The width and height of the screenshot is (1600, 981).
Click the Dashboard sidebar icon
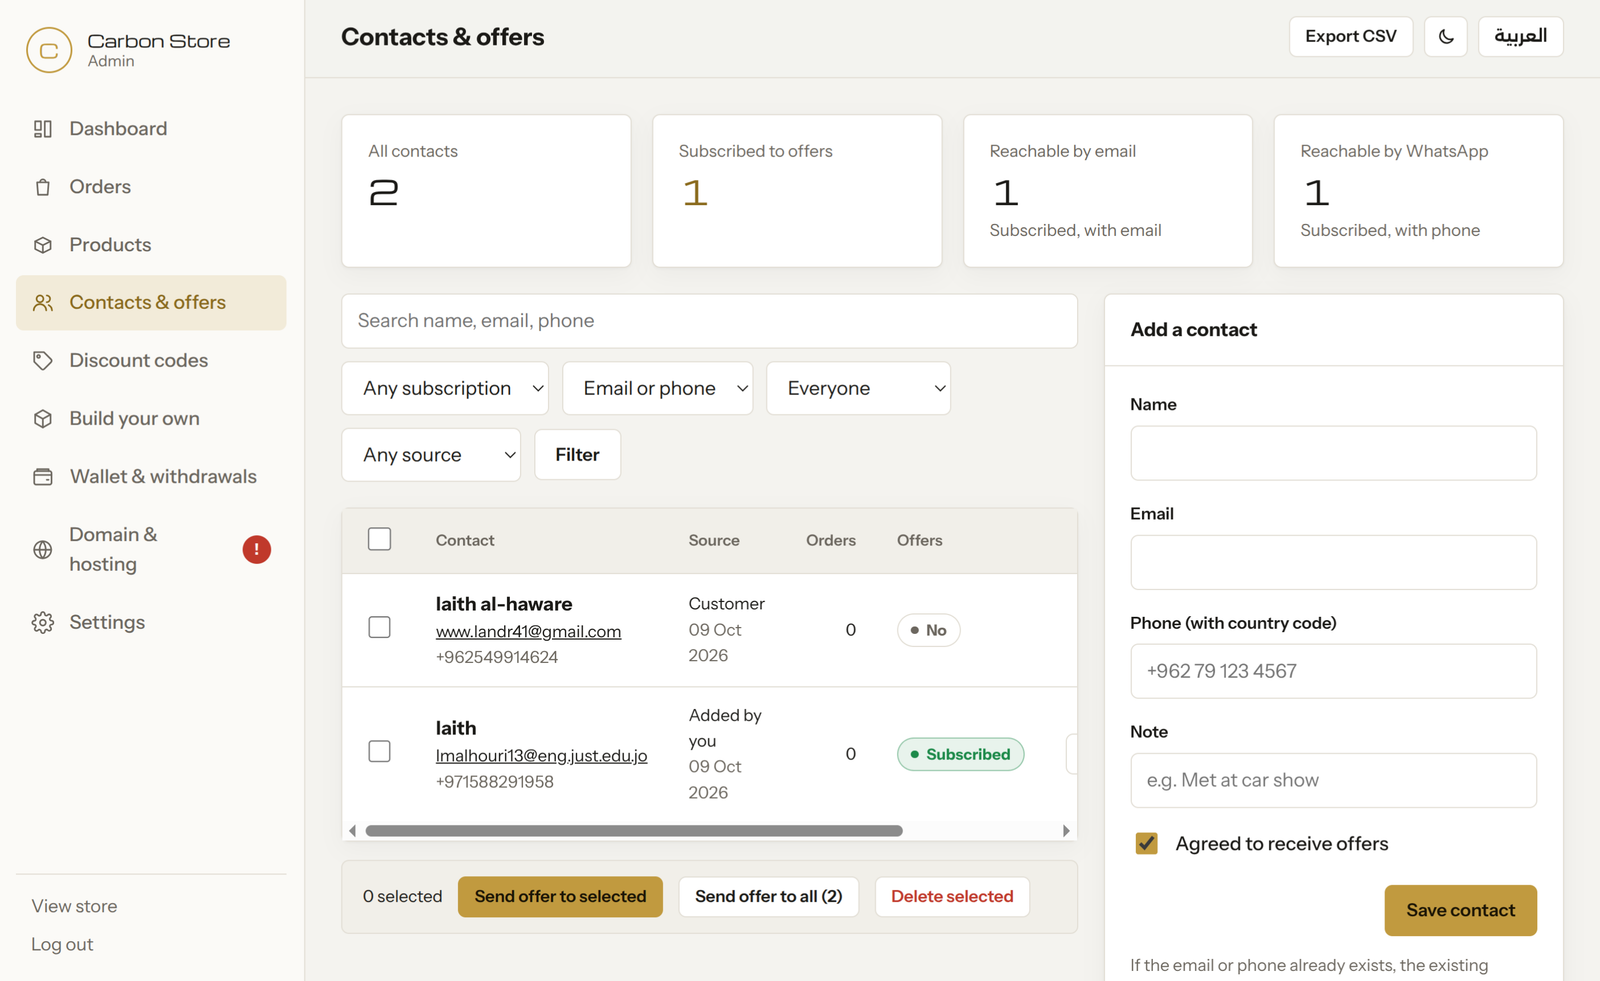pos(43,129)
